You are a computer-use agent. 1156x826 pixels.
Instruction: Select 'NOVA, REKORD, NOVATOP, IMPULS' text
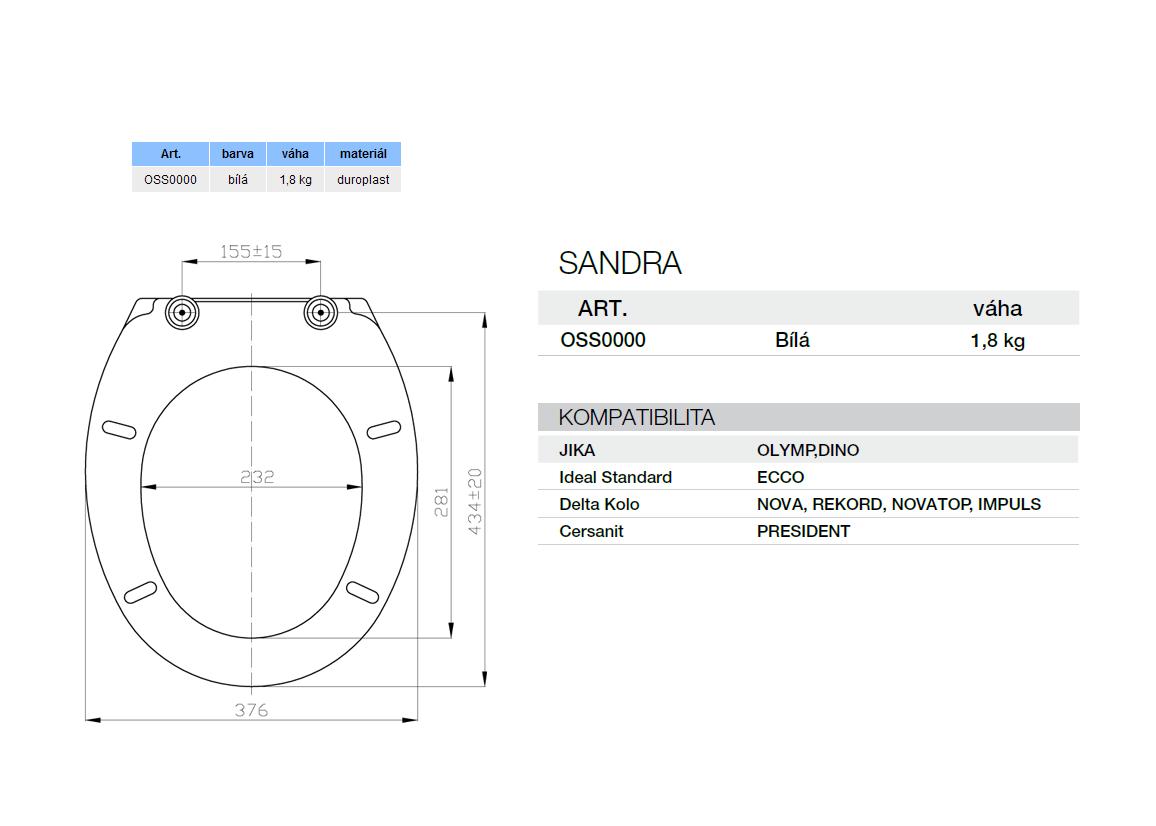coord(899,504)
